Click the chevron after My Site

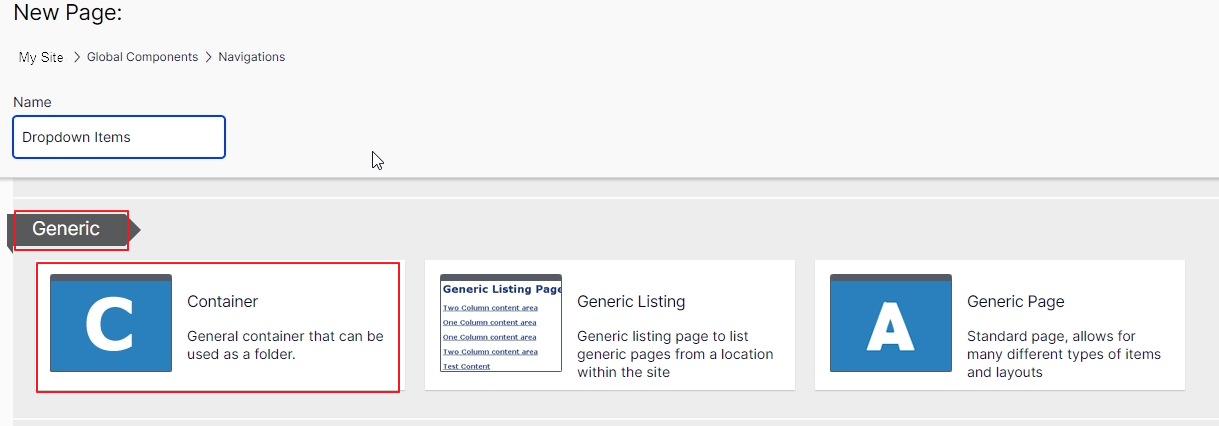point(76,57)
